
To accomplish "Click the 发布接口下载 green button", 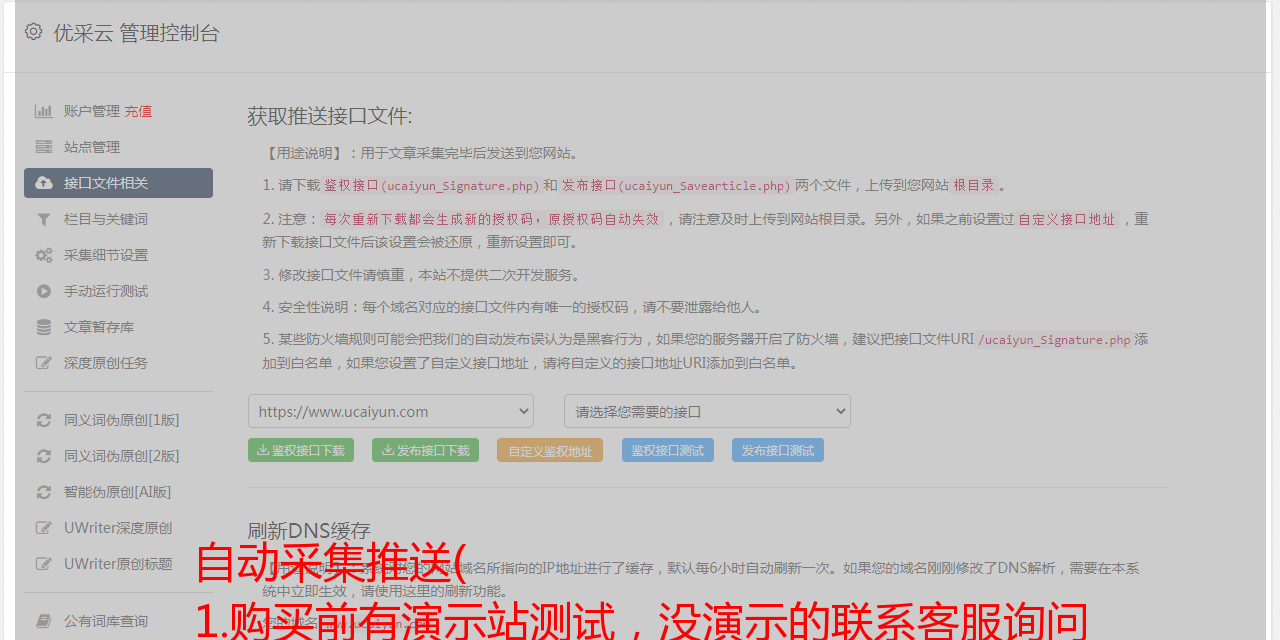I will coord(425,450).
